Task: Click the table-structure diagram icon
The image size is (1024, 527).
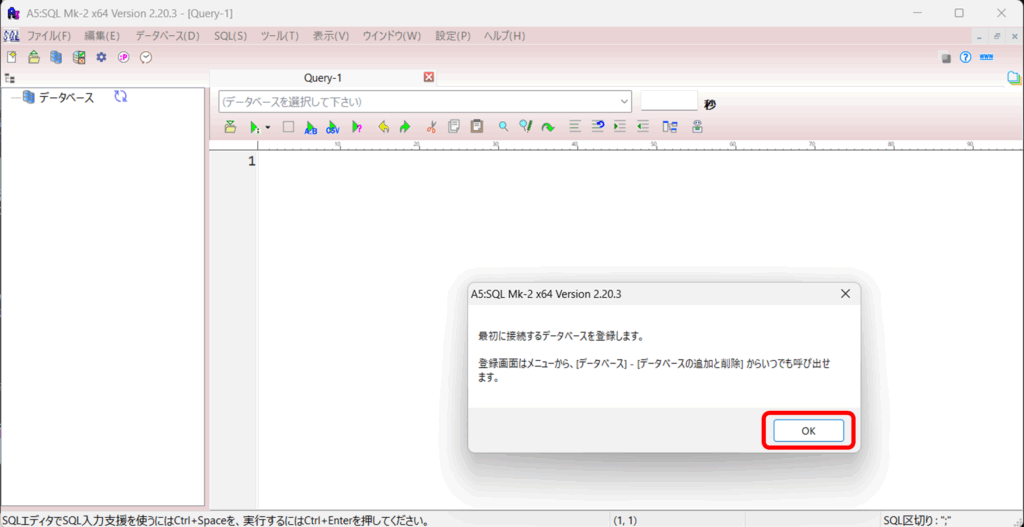Action: [669, 127]
